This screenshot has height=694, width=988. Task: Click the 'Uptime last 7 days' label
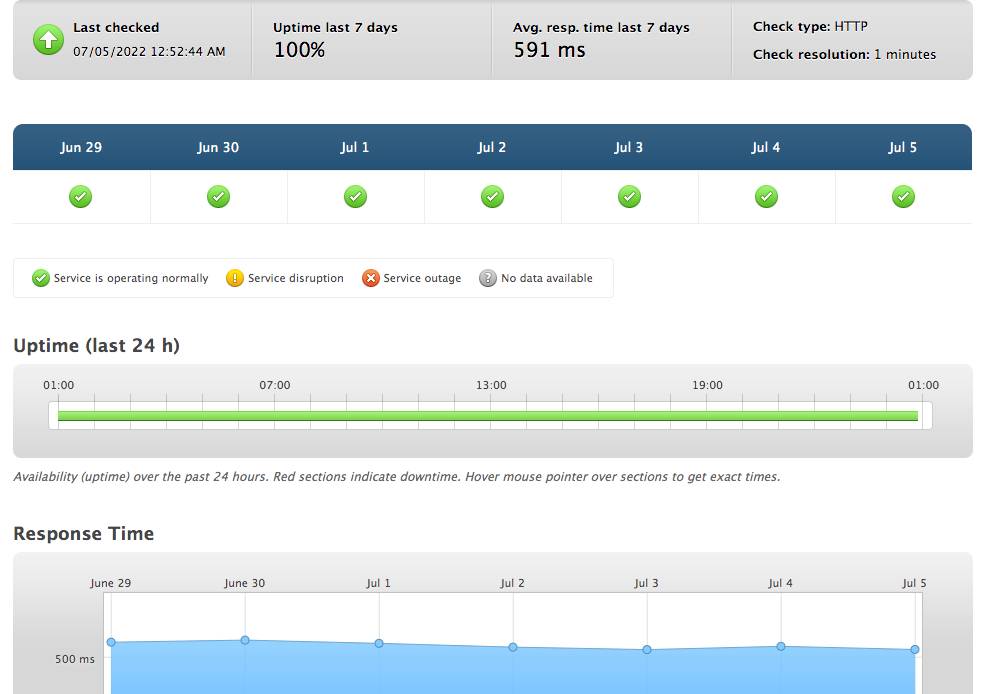coord(335,28)
